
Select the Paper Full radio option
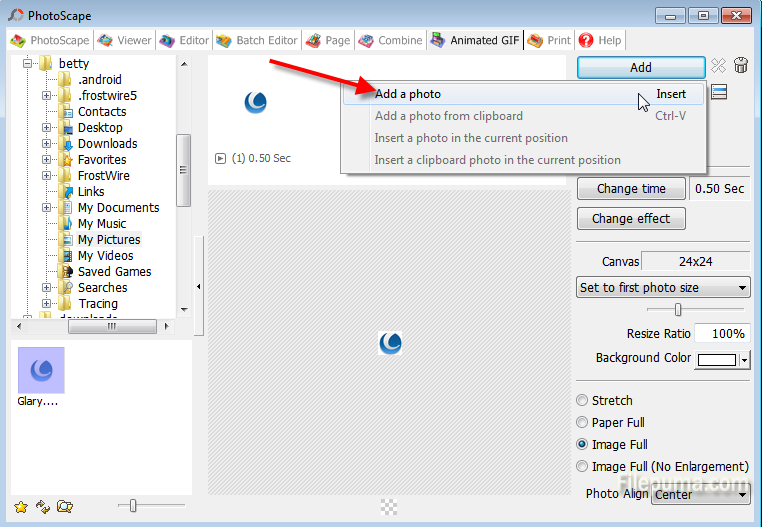583,422
